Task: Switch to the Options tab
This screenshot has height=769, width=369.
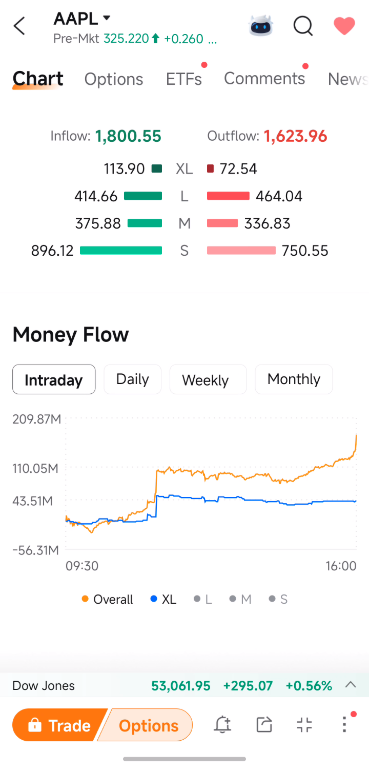Action: tap(114, 79)
